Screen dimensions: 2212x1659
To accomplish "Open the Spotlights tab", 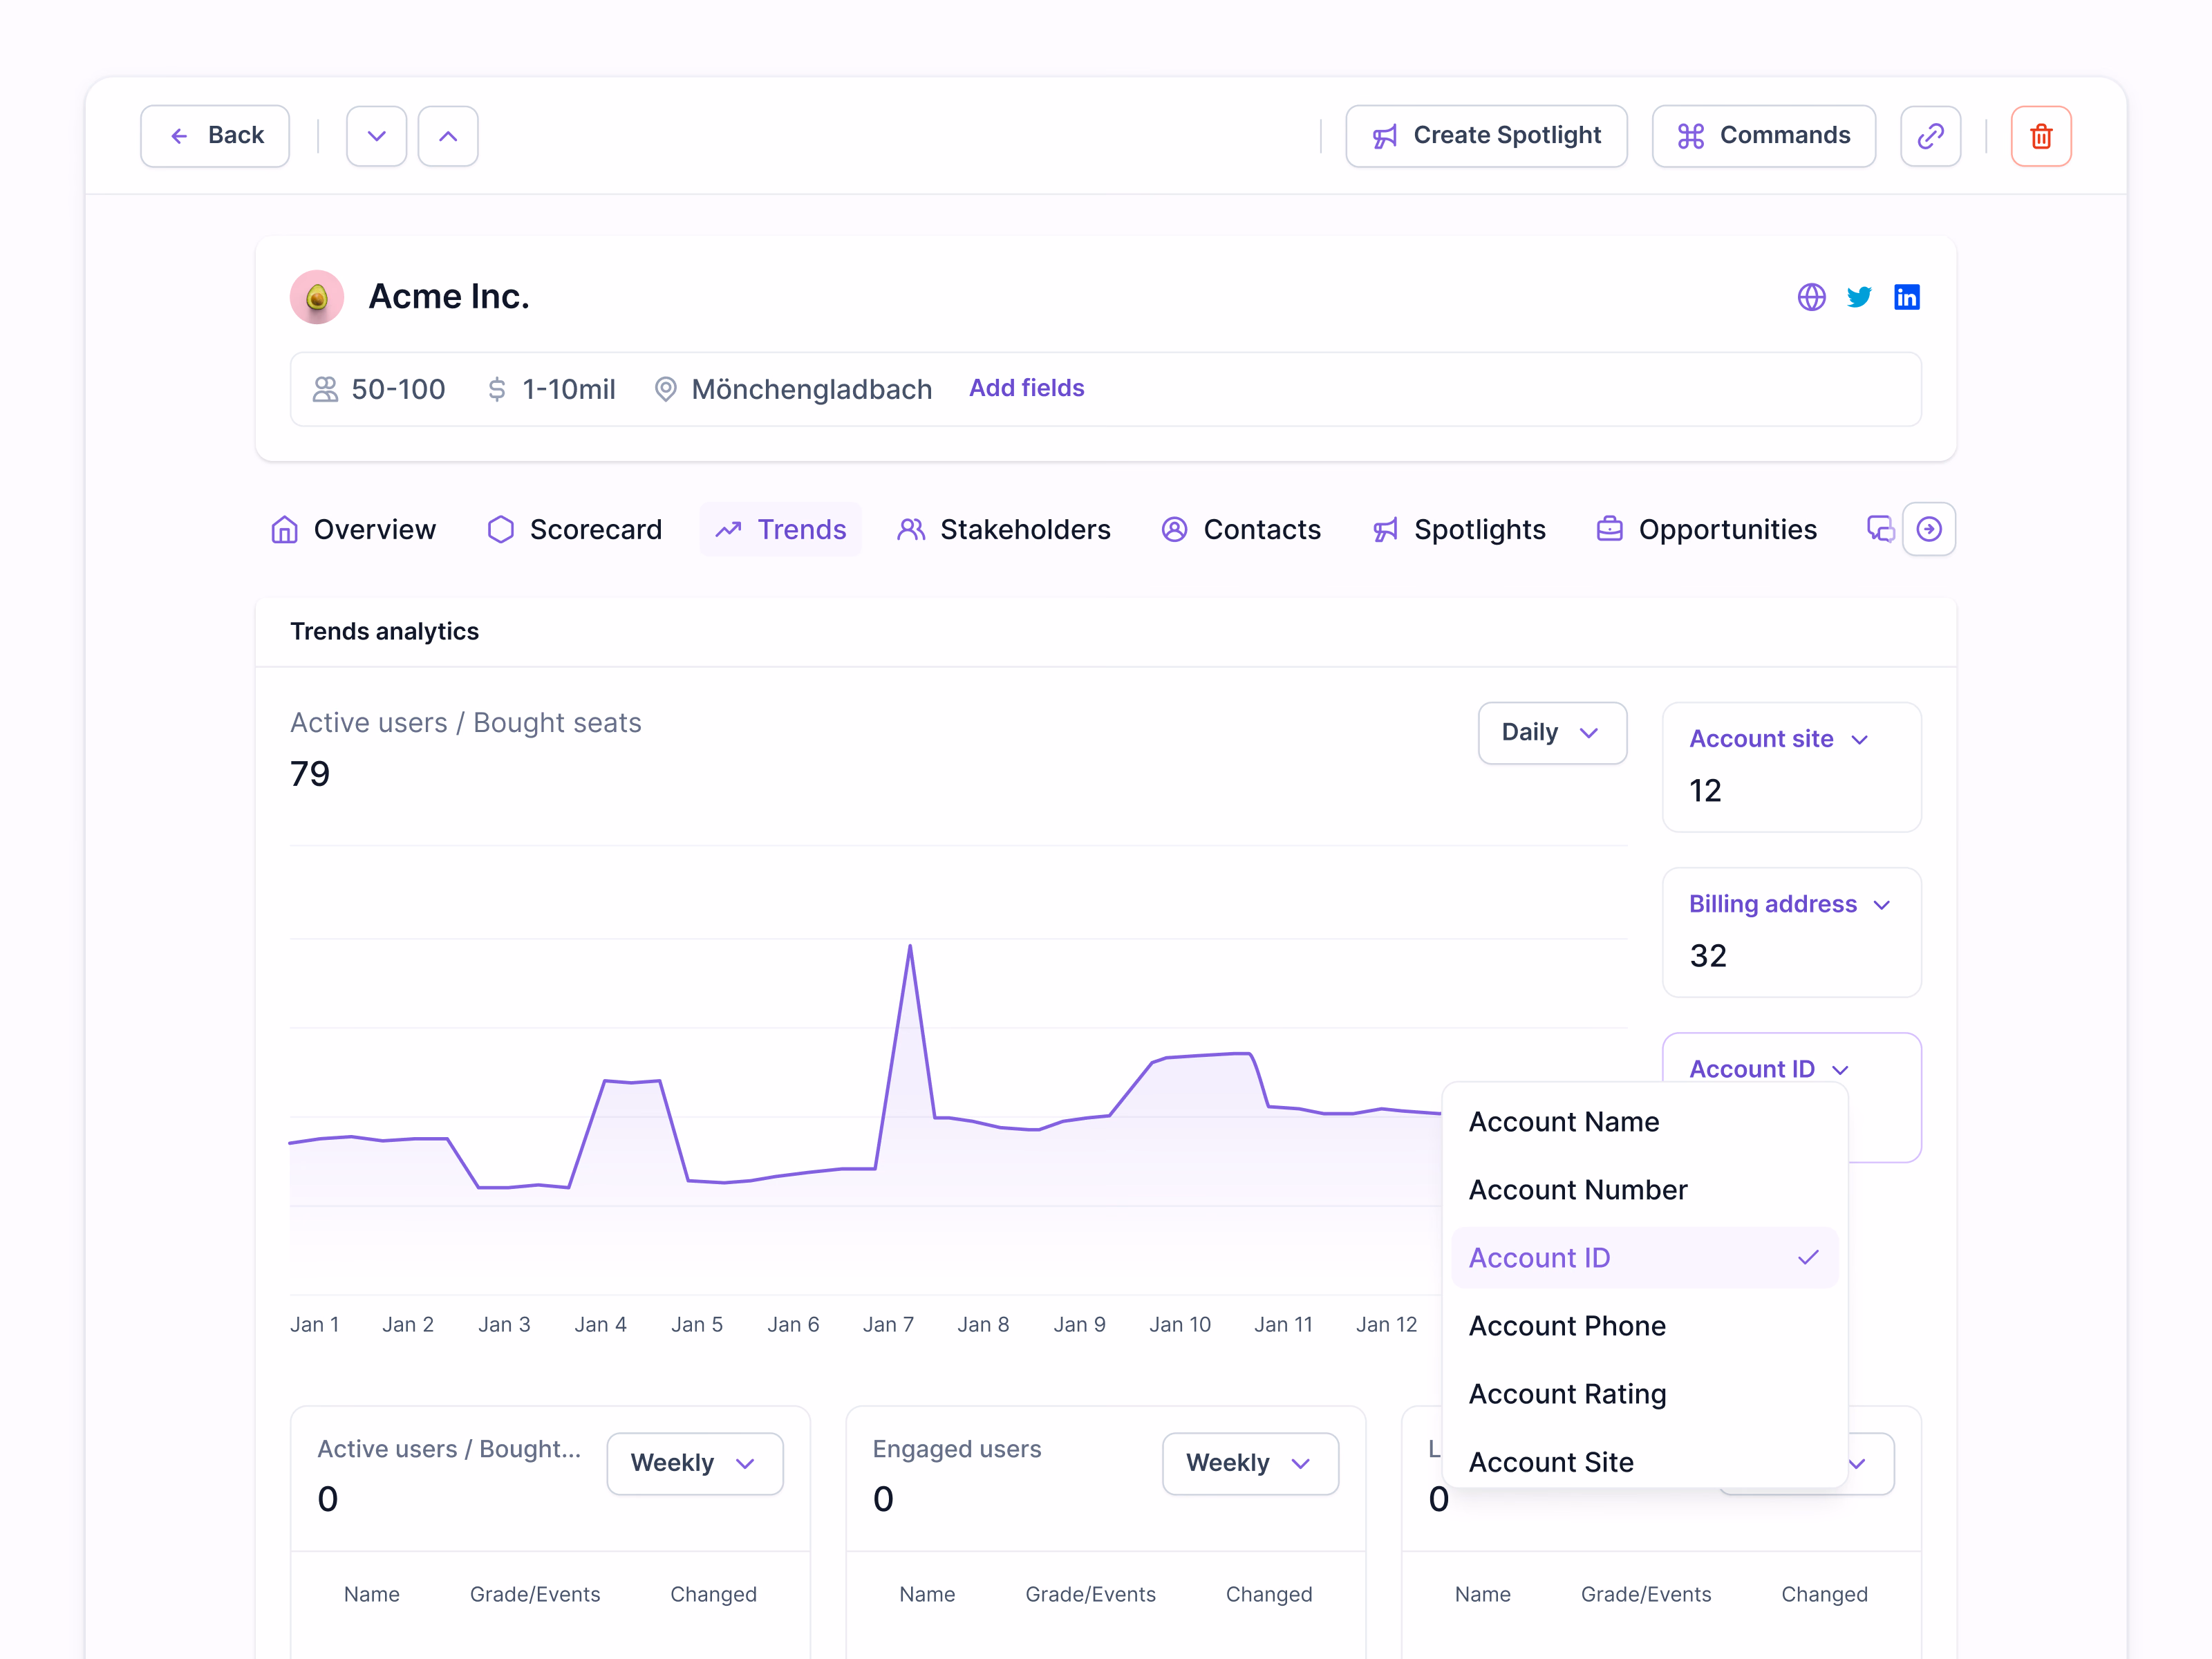I will [1459, 529].
